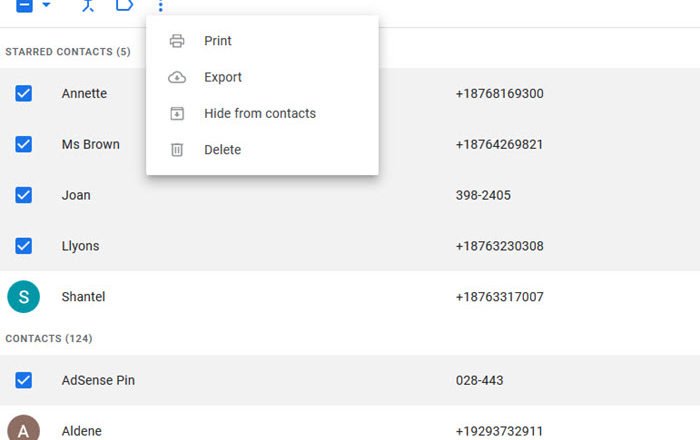Click the cloud export icon
700x440 pixels.
pos(177,77)
